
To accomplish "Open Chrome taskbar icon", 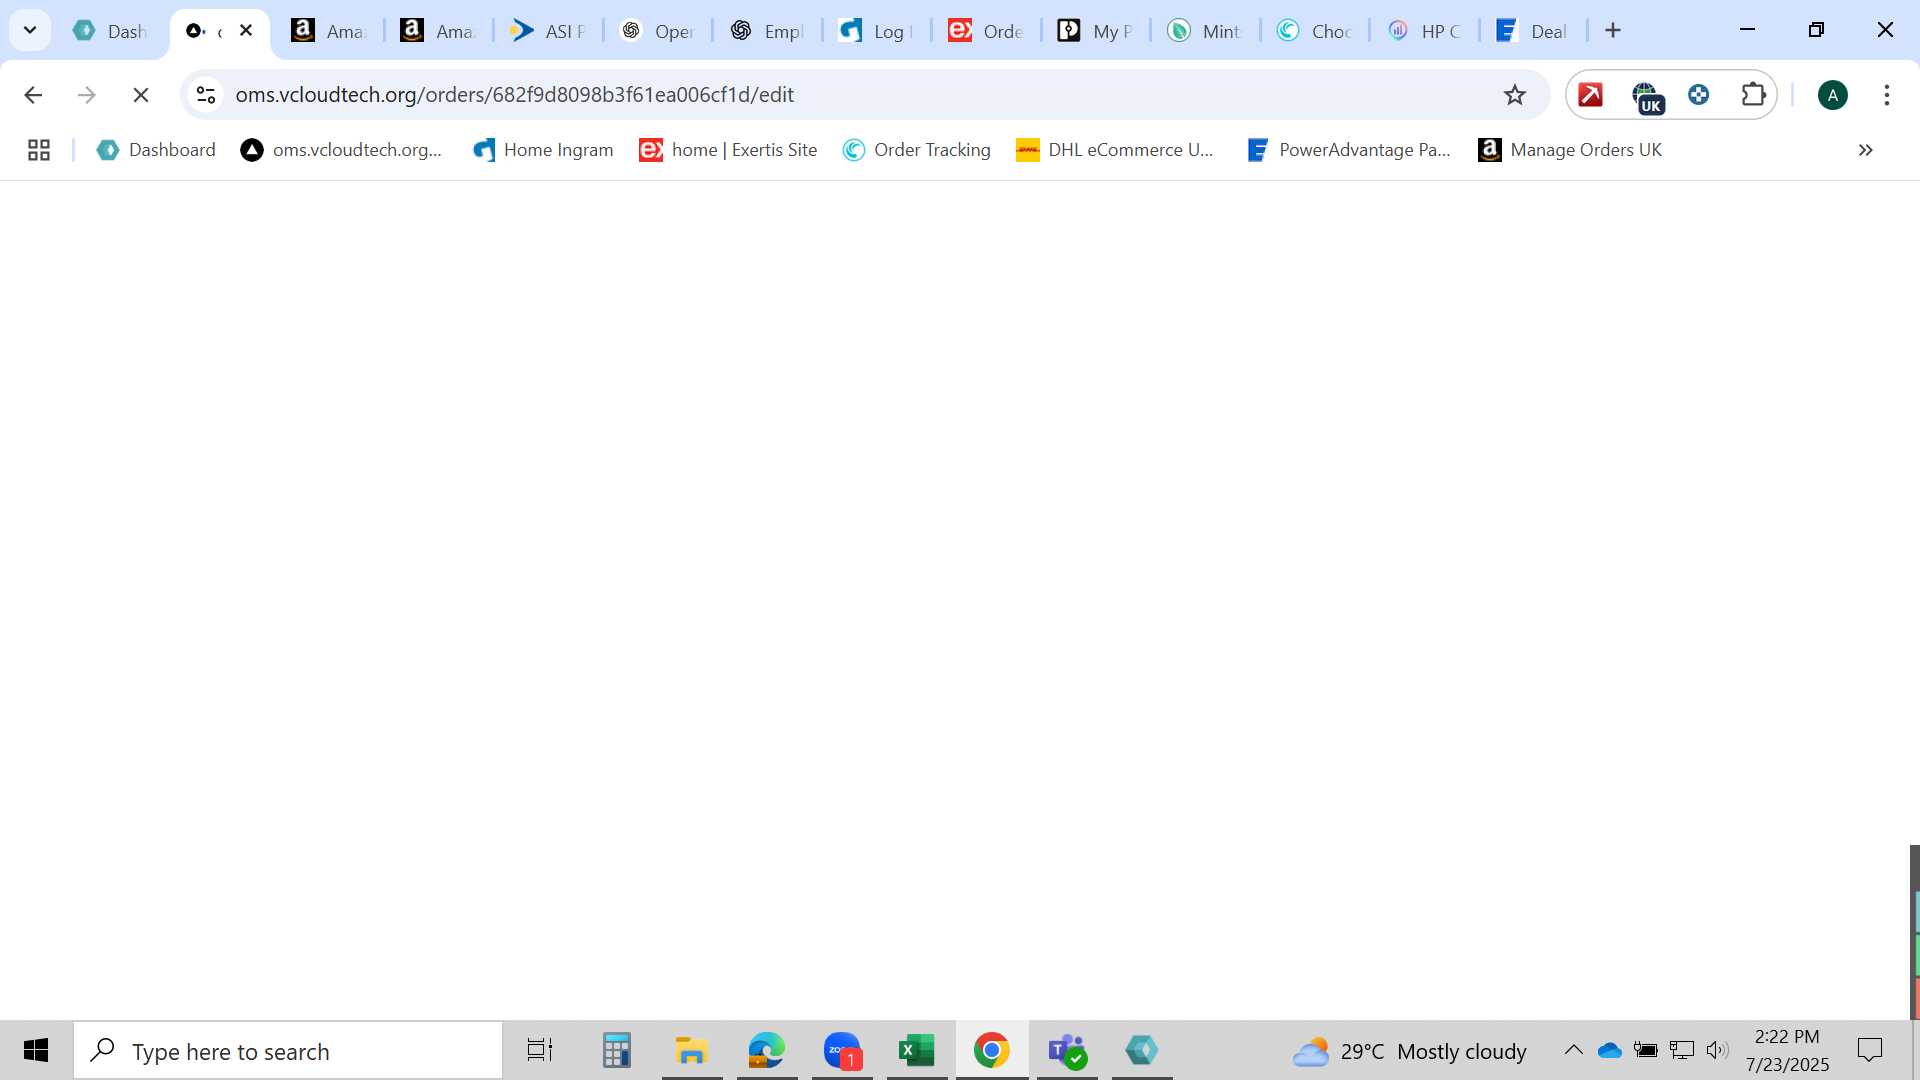I will tap(992, 1051).
